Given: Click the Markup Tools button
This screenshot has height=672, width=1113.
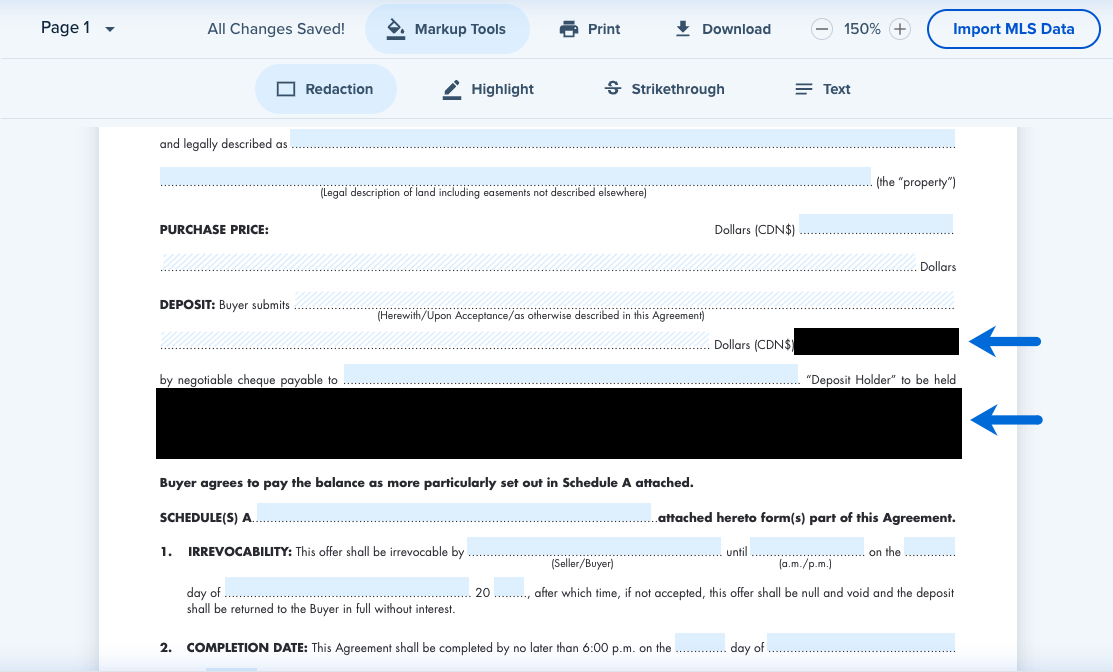Looking at the screenshot, I should pos(447,29).
